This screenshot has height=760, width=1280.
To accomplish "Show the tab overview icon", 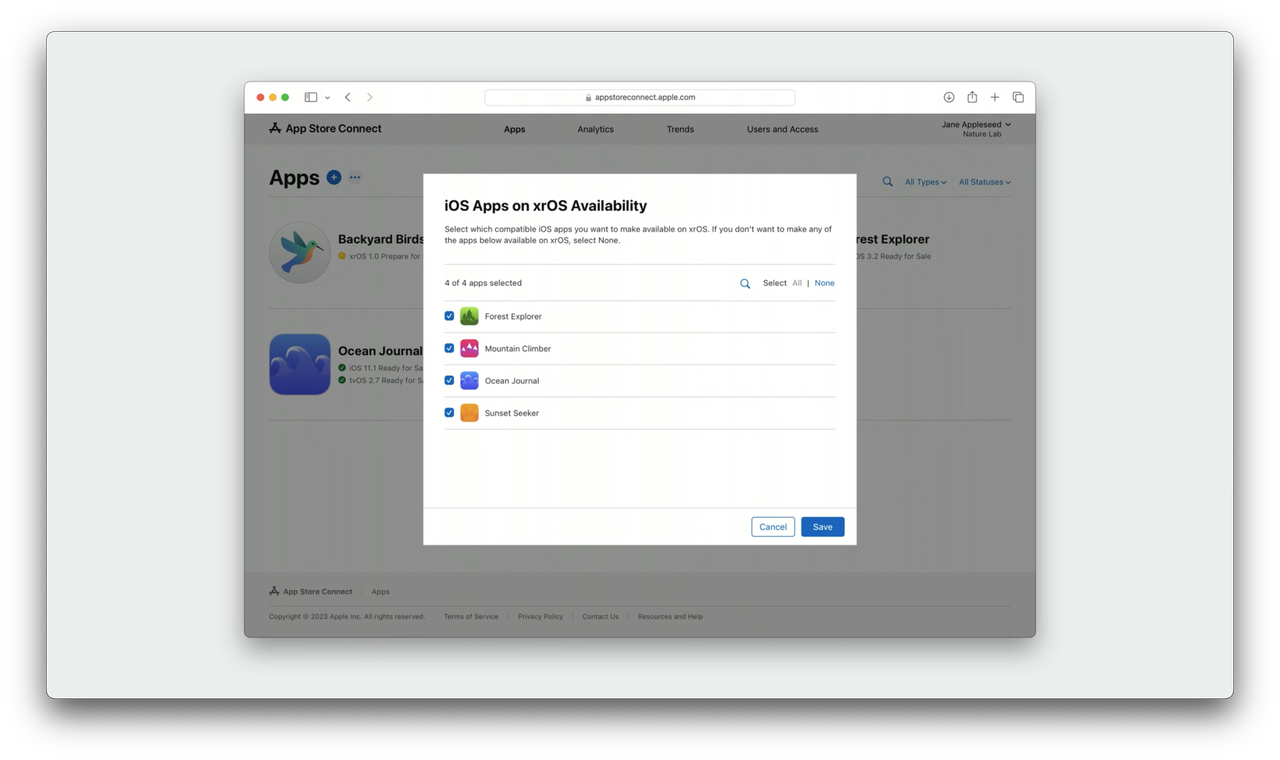I will pos(1018,97).
